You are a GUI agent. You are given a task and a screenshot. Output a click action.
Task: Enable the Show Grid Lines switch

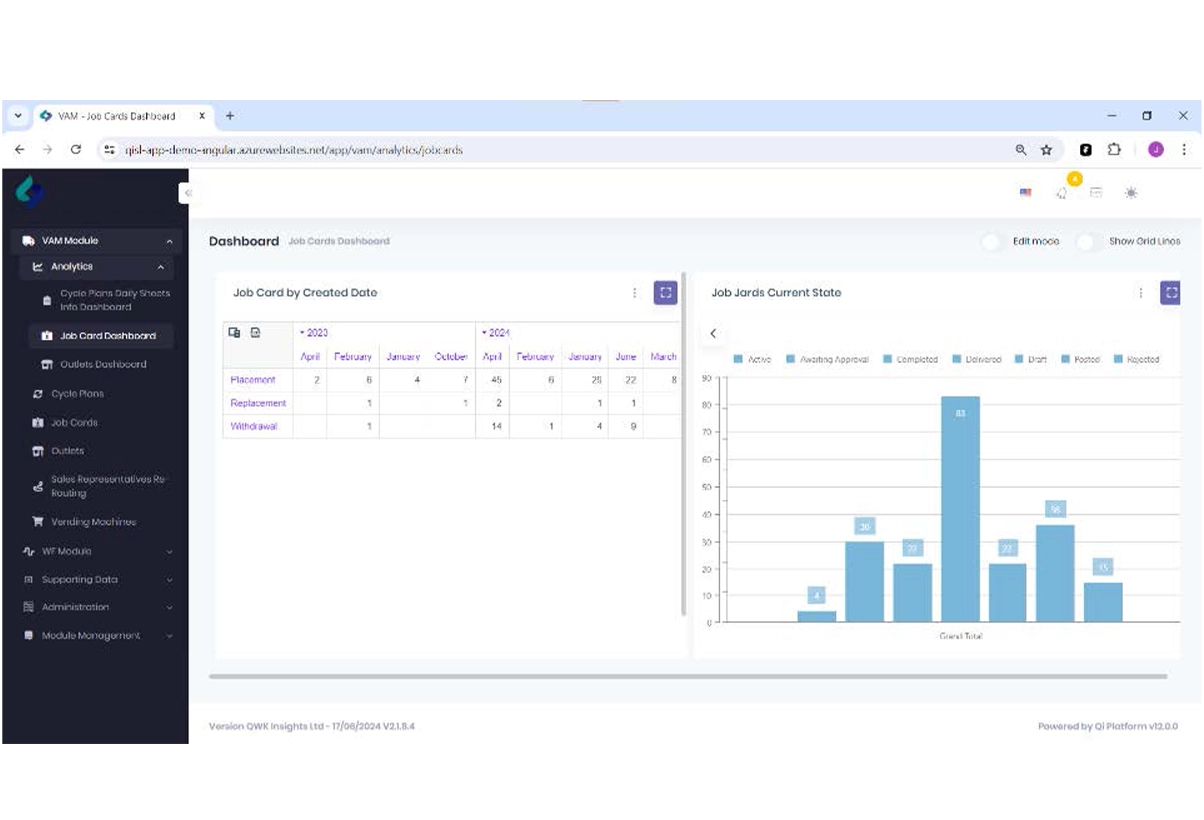1087,241
